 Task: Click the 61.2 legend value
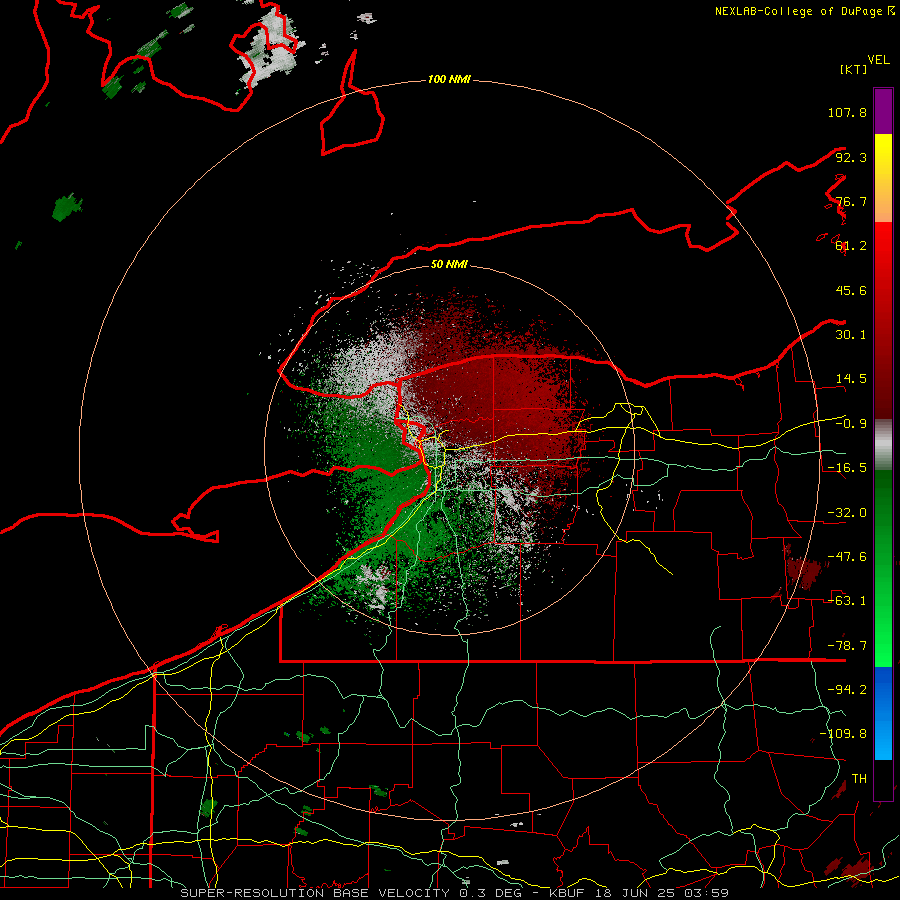click(x=851, y=246)
